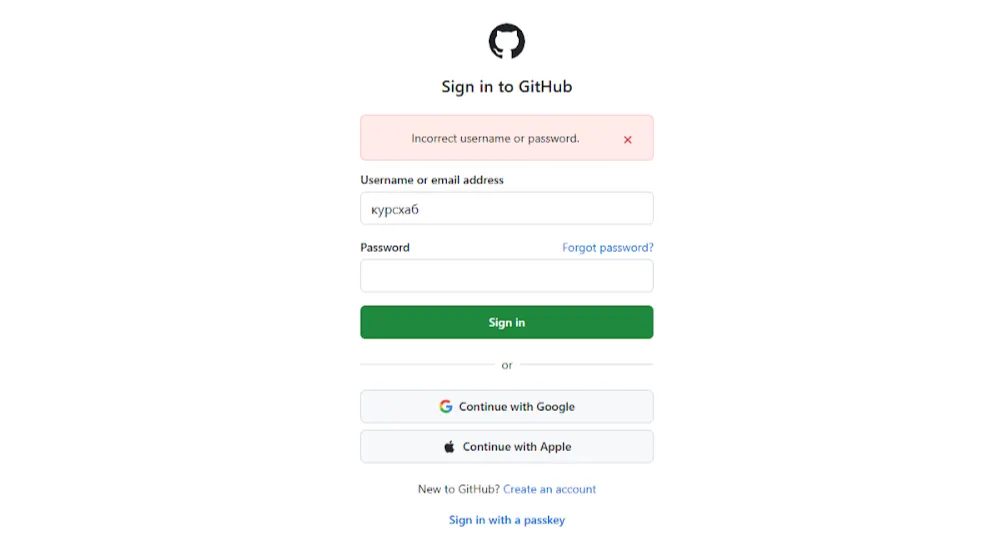Choose Continue with Google
The width and height of the screenshot is (991, 558).
506,407
